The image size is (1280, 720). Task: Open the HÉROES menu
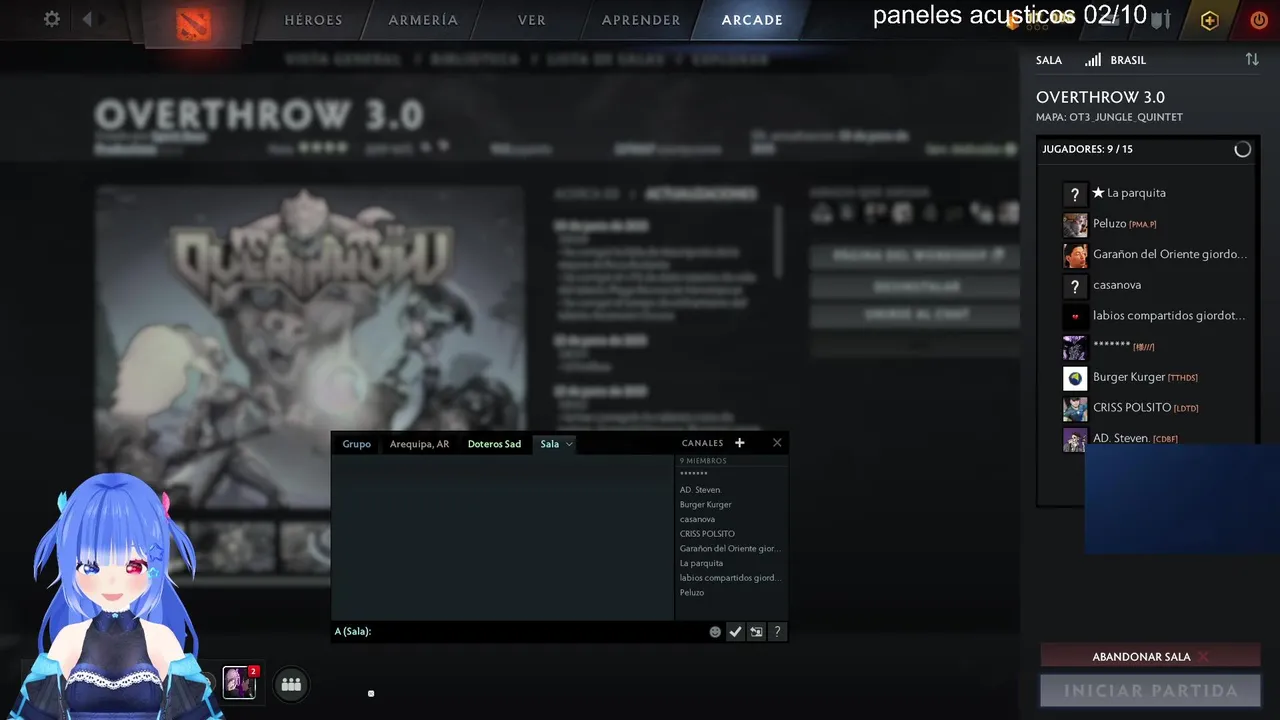313,20
